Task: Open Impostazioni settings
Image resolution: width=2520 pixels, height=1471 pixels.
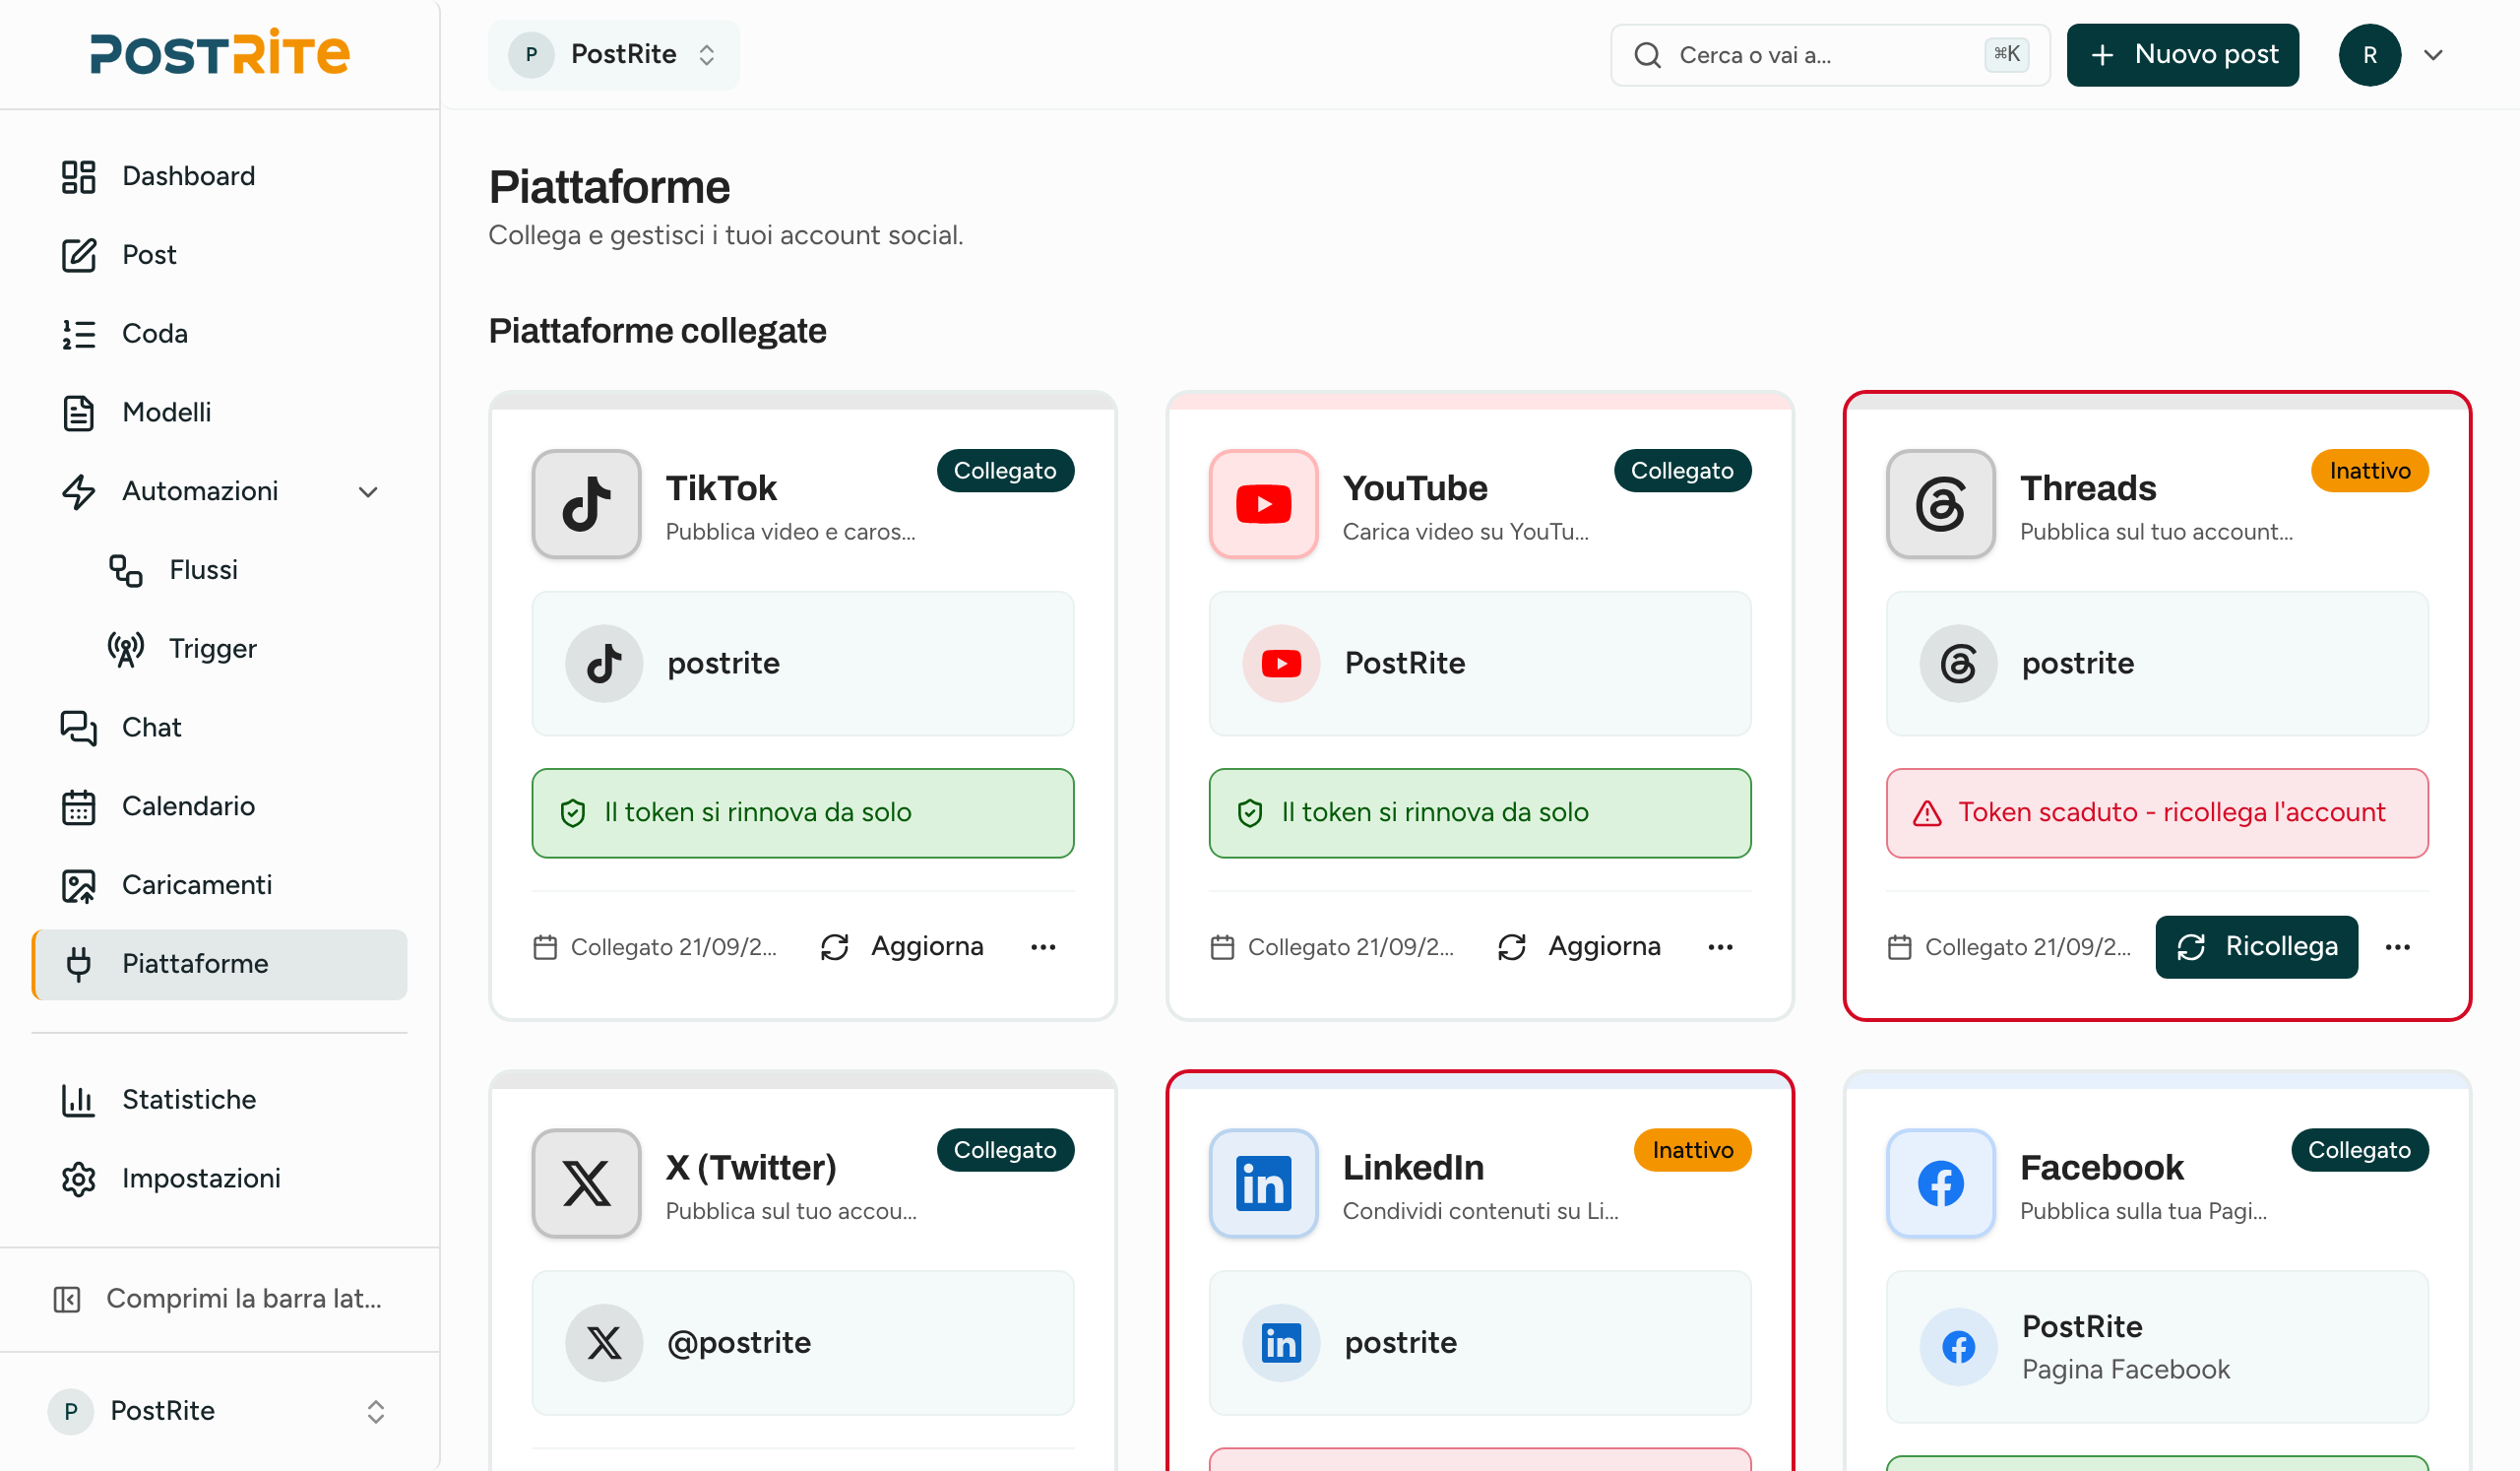Action: tap(219, 1179)
